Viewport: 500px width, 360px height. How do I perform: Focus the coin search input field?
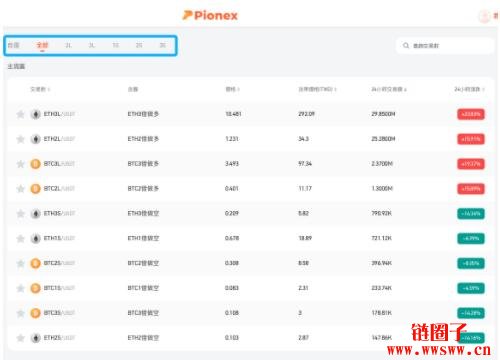pos(445,45)
